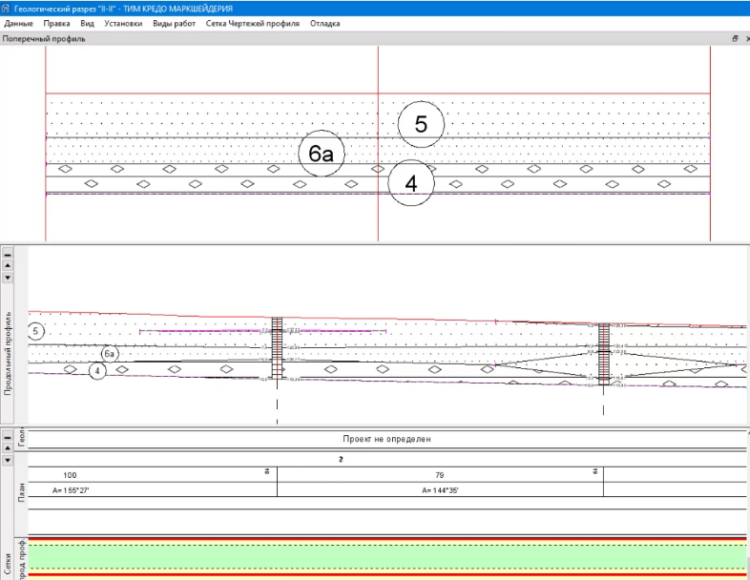Open the Данные menu
Image resolution: width=750 pixels, height=580 pixels.
19,23
